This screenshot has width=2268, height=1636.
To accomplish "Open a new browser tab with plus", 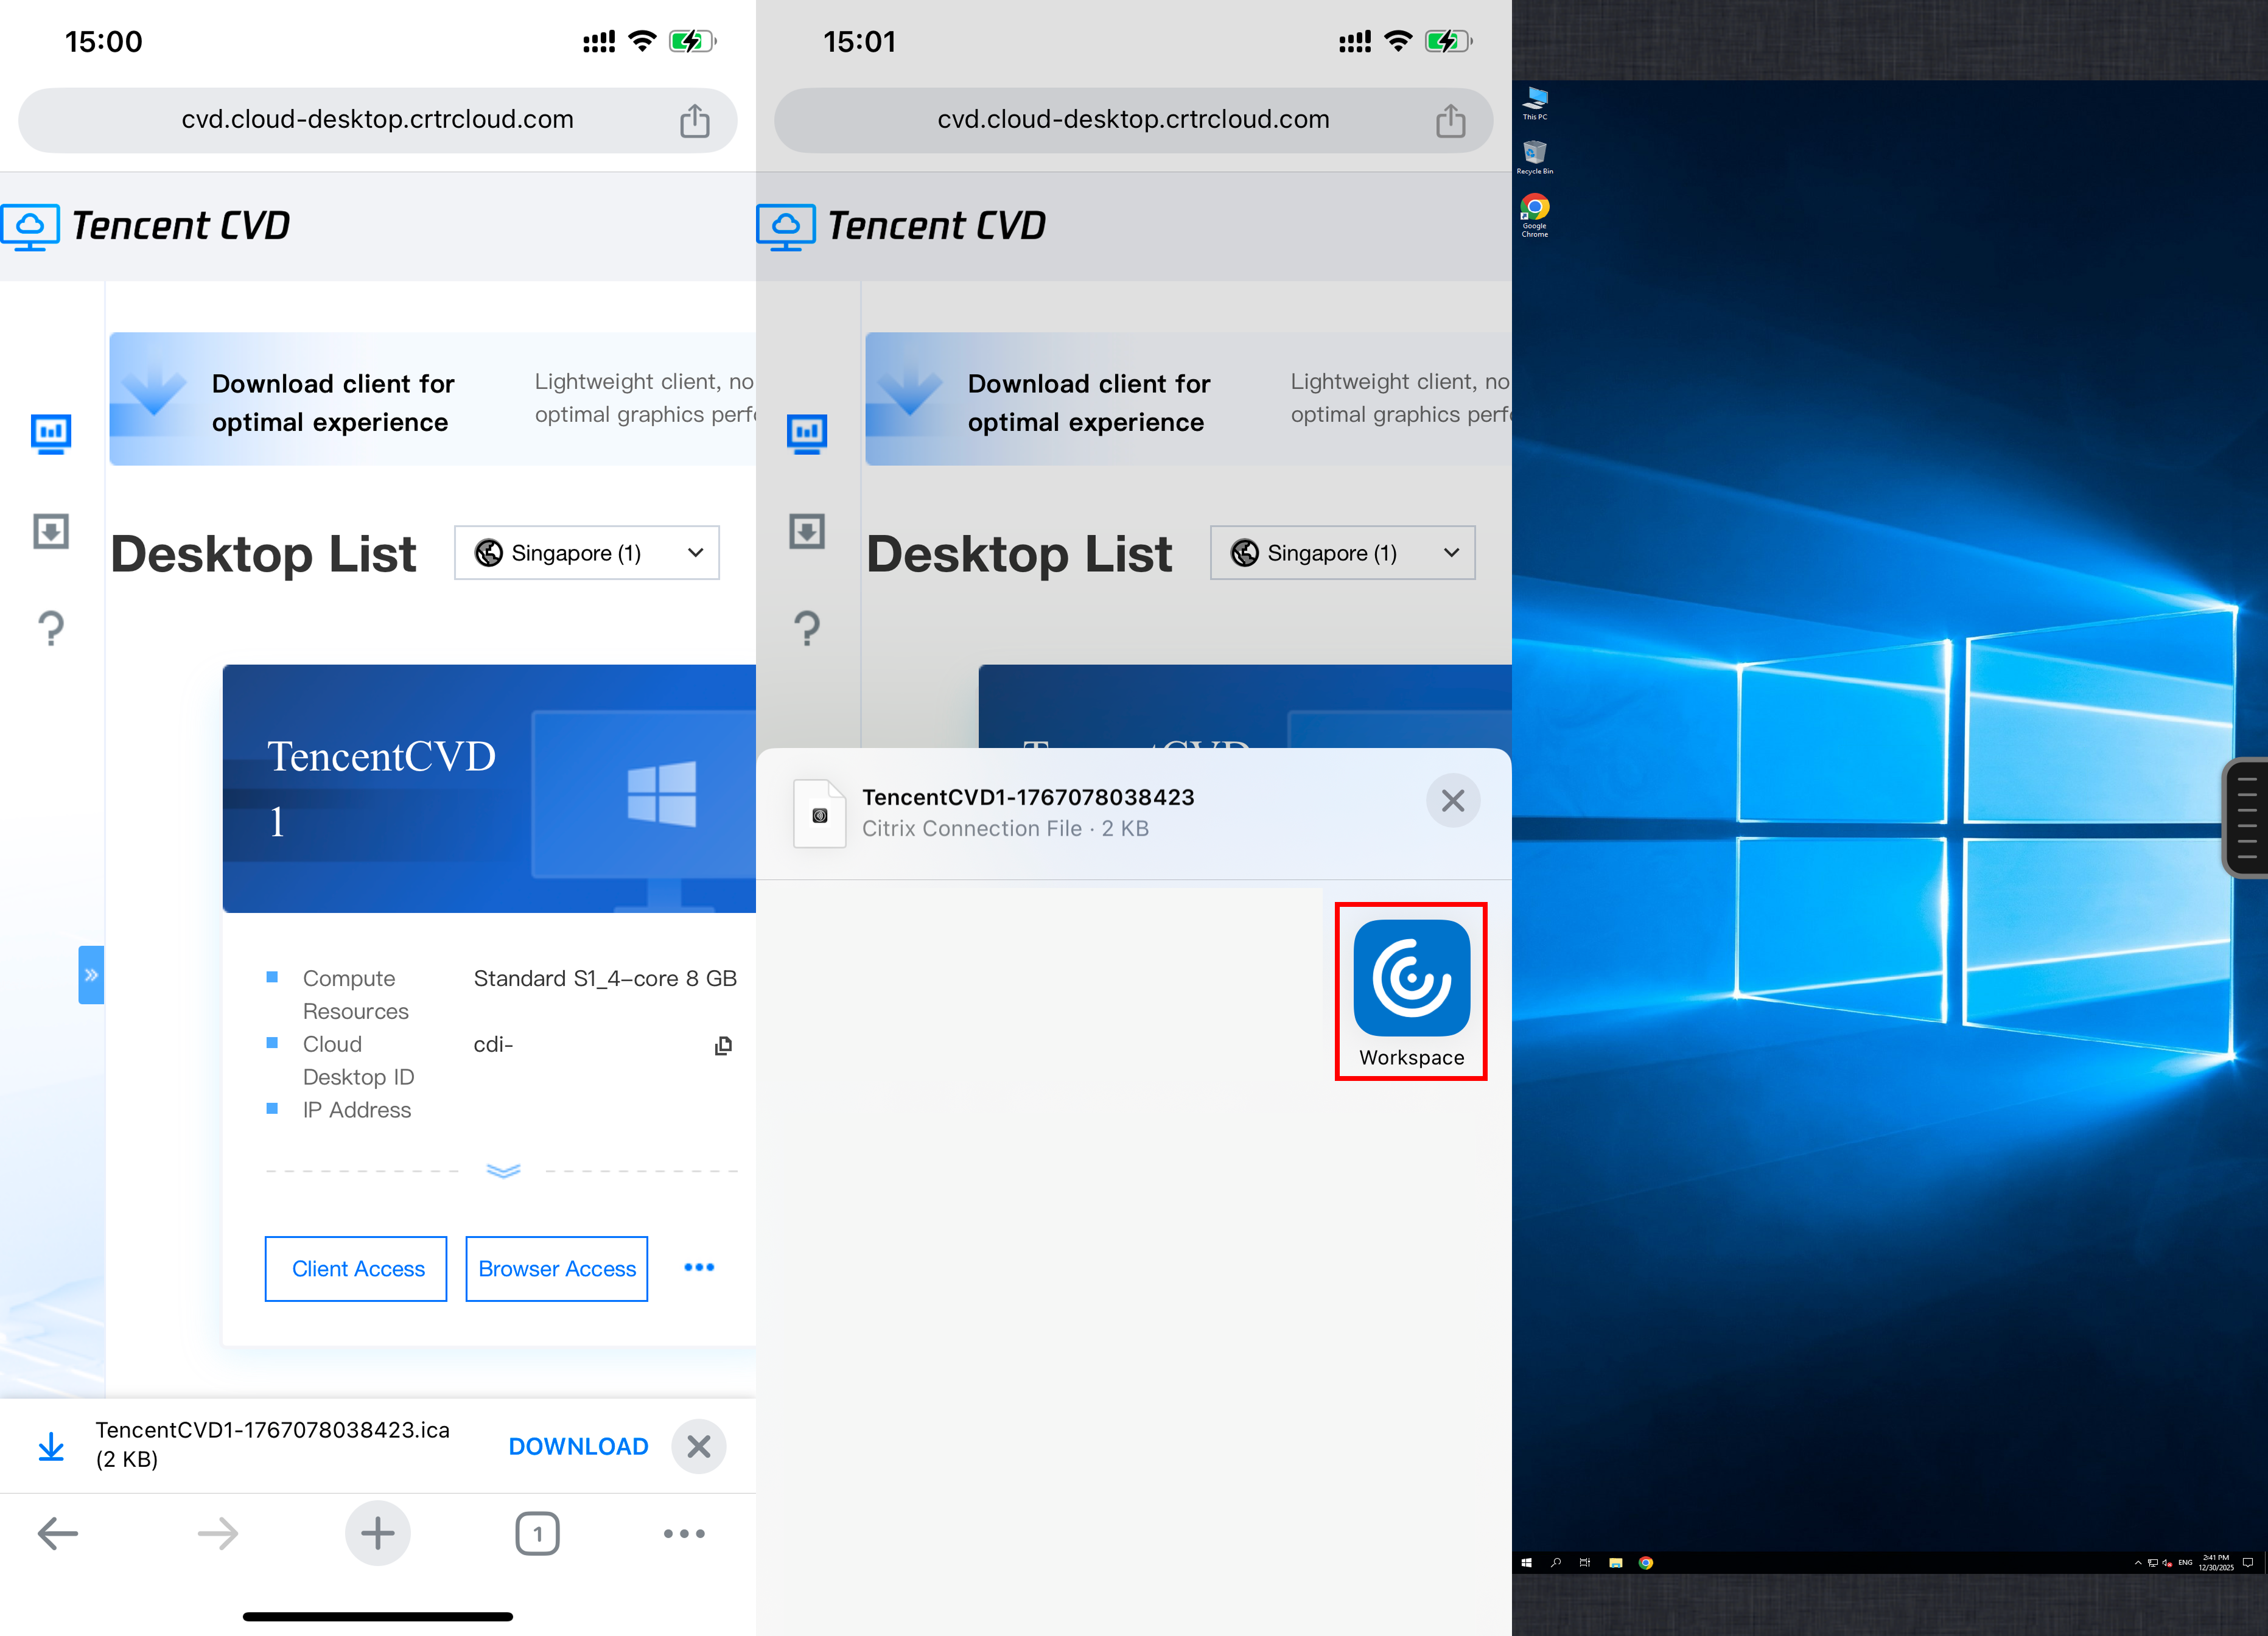I will 377,1533.
